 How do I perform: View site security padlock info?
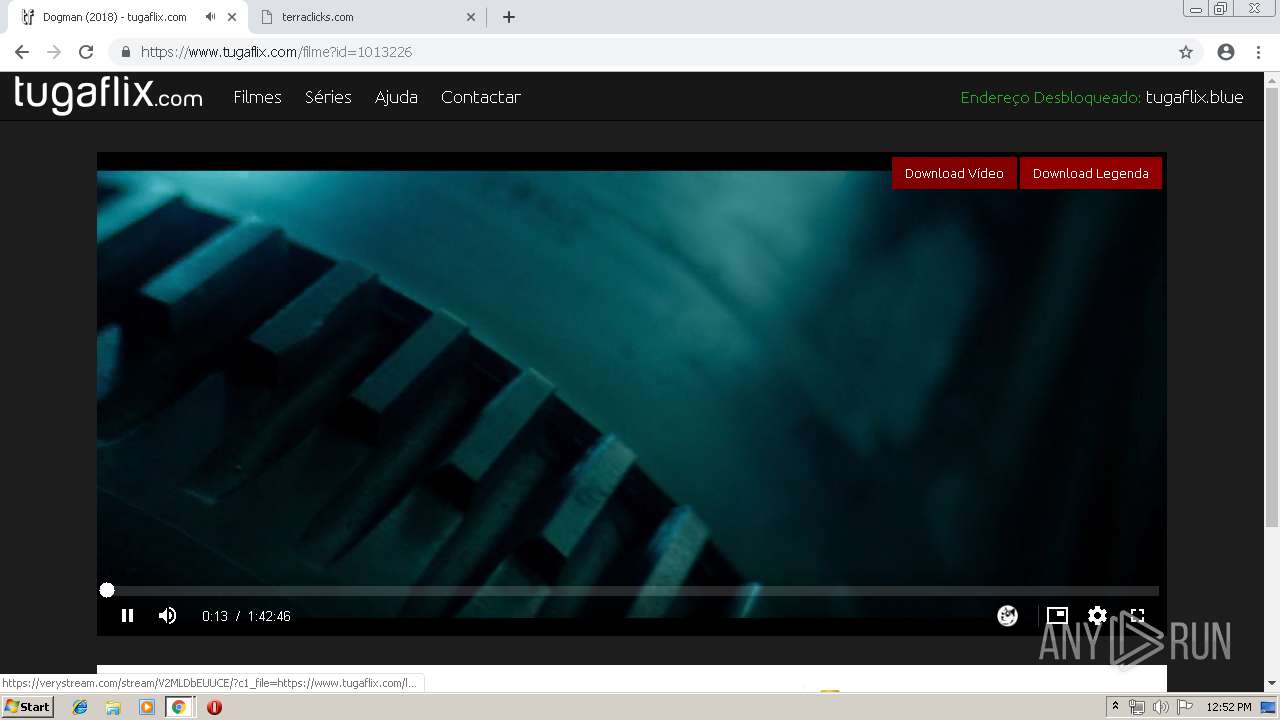point(126,52)
